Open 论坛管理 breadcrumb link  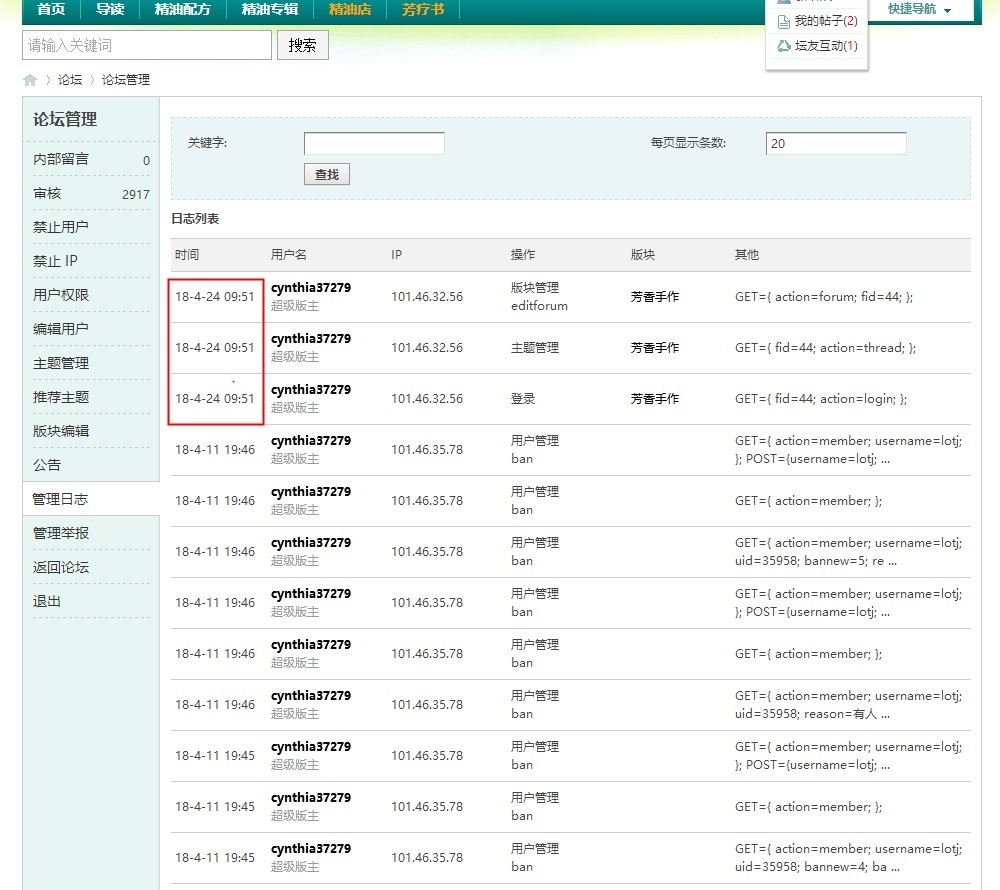click(126, 80)
